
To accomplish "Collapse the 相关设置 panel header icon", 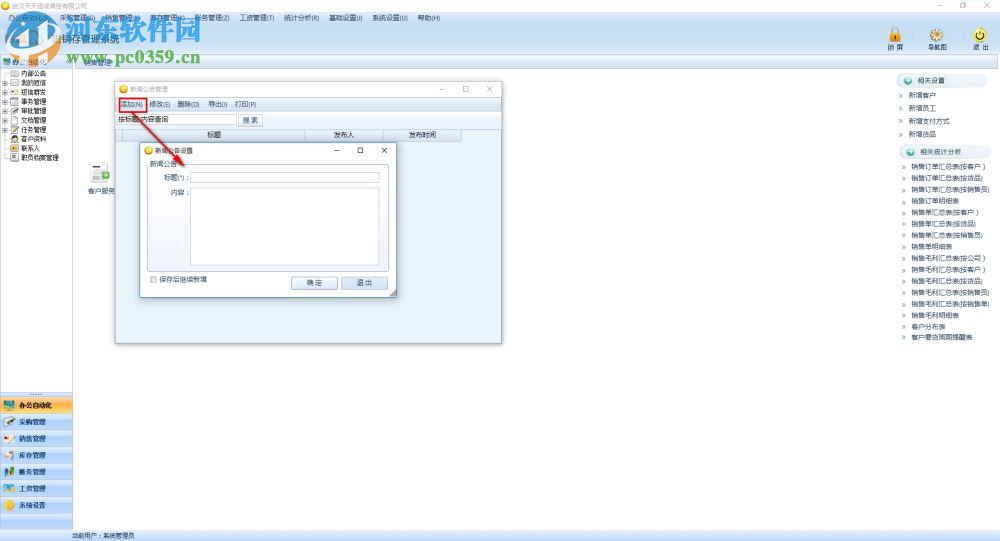I will (x=908, y=81).
